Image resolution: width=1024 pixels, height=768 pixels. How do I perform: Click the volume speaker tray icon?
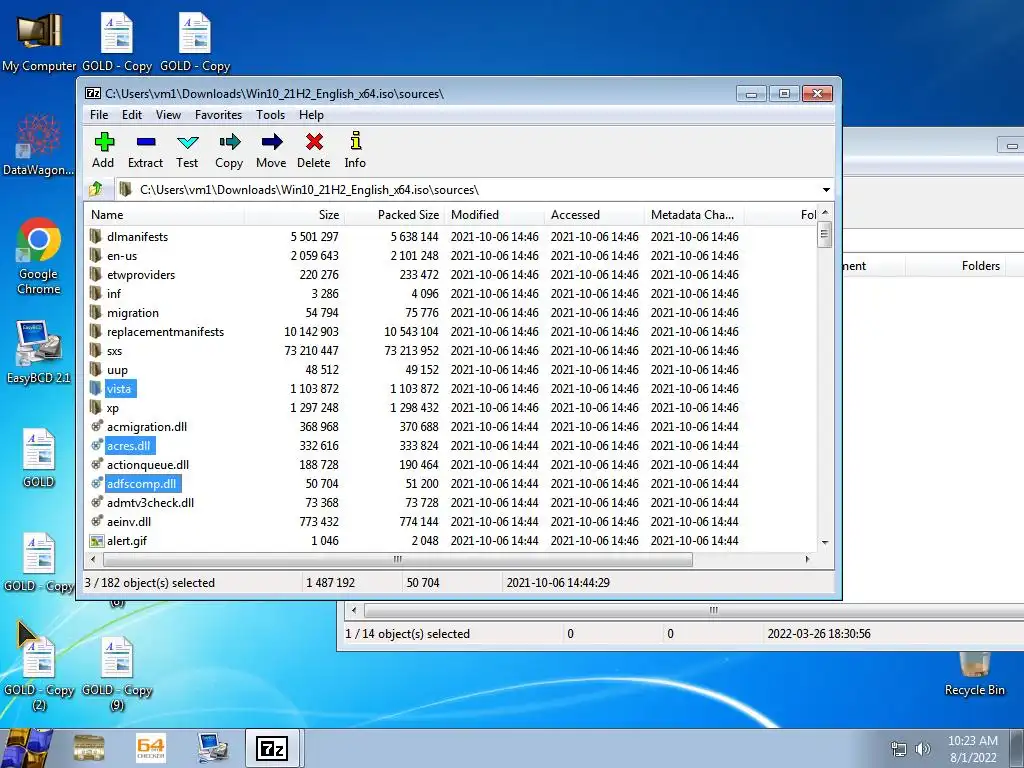pyautogui.click(x=923, y=748)
